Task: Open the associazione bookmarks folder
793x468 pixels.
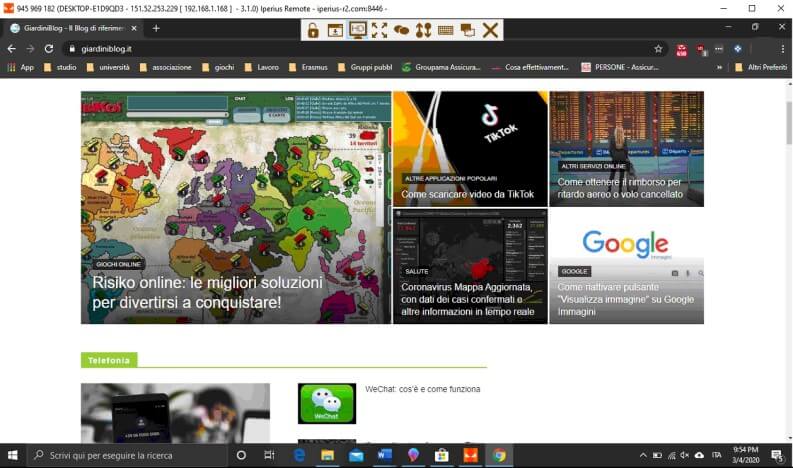Action: pyautogui.click(x=166, y=67)
